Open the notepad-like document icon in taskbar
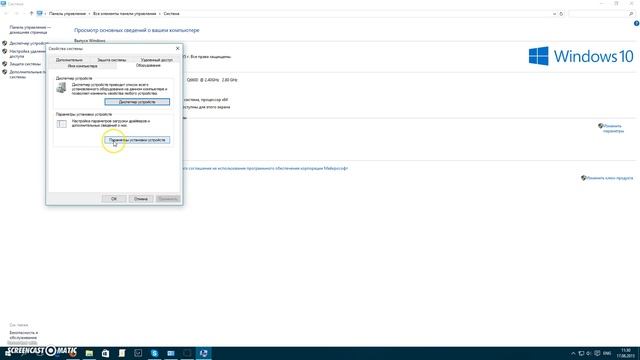Screen dimensions: 640x360 tap(122, 353)
